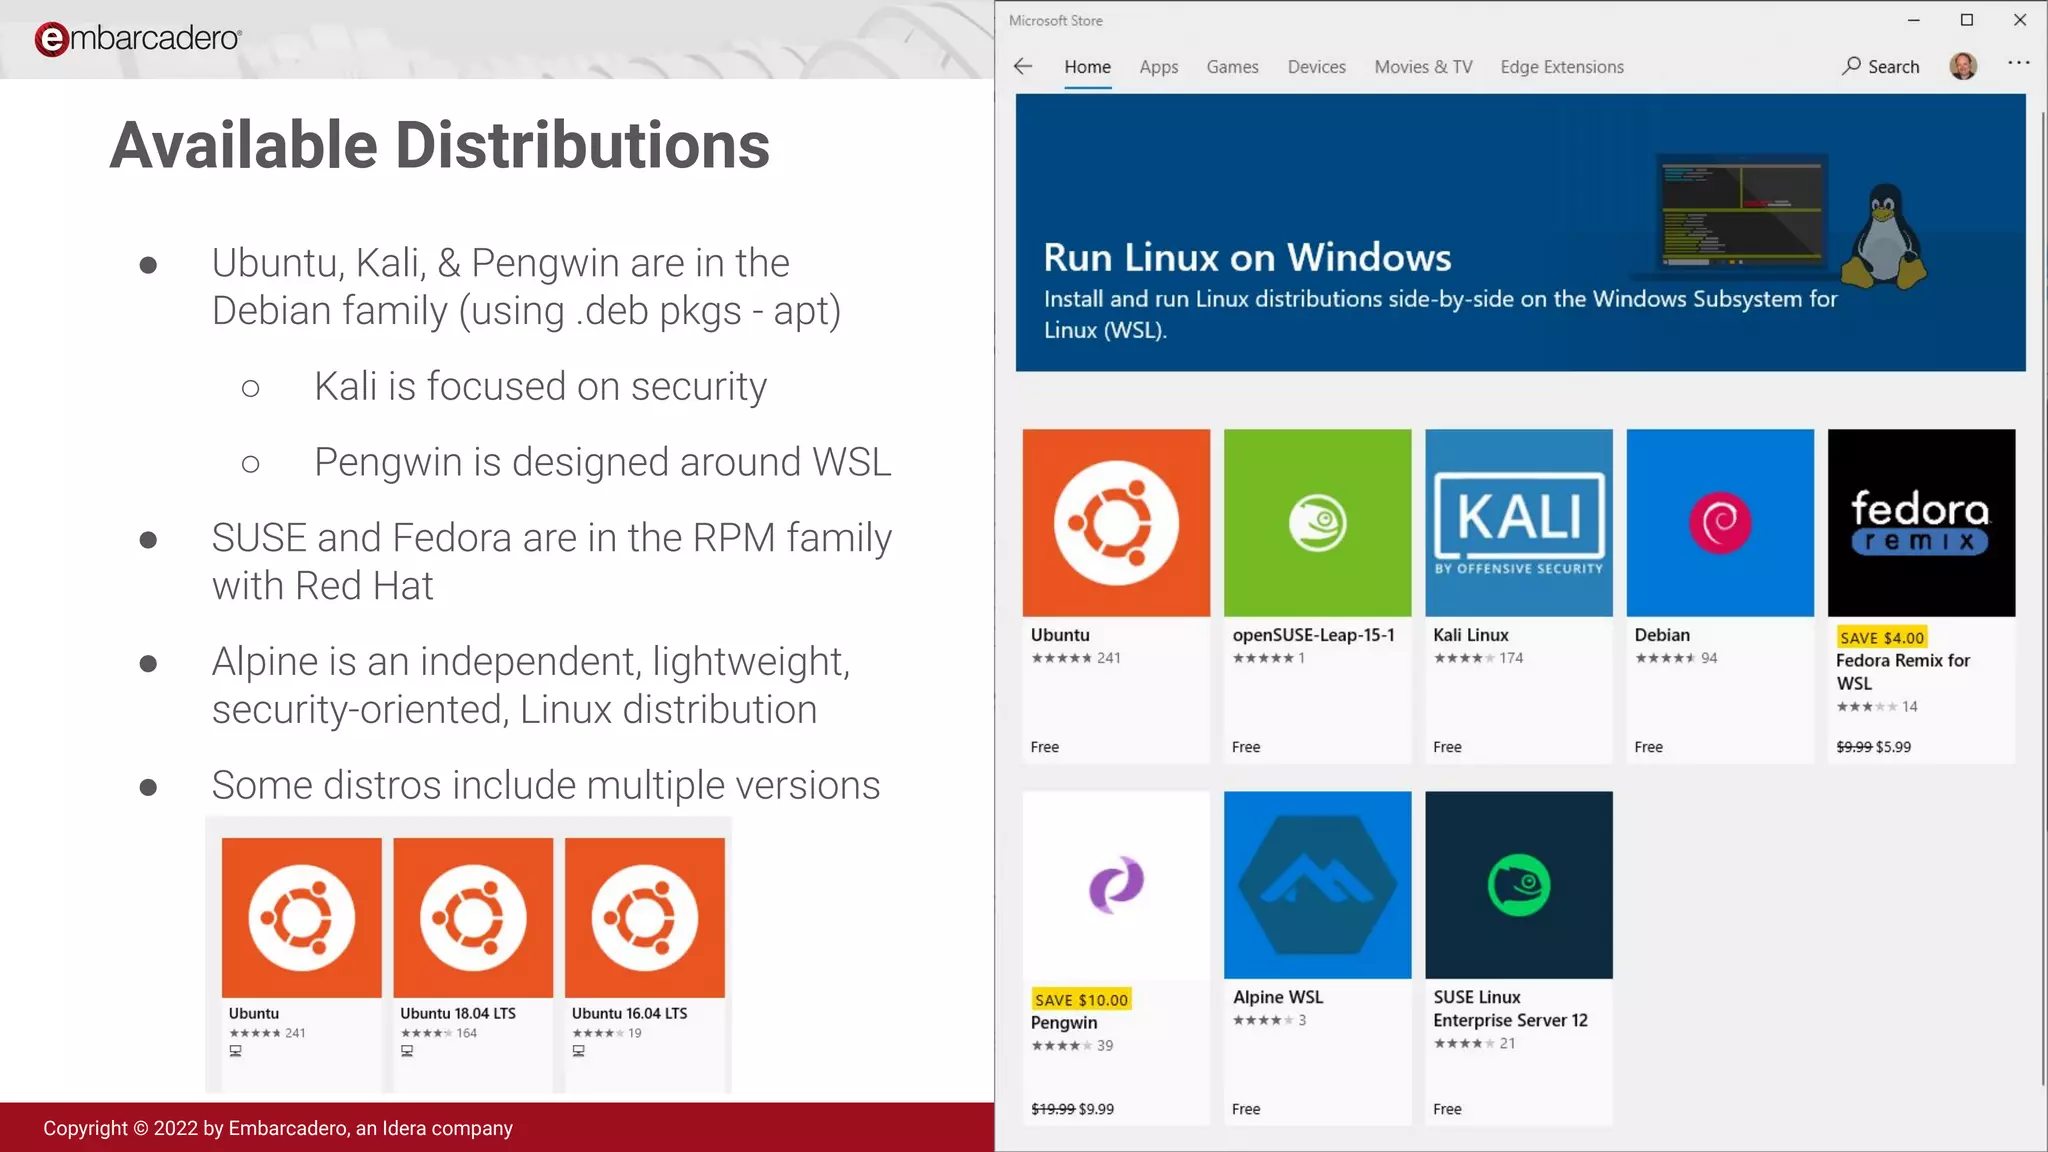Click Free price under Debian
The height and width of the screenshot is (1152, 2048).
pos(1648,747)
